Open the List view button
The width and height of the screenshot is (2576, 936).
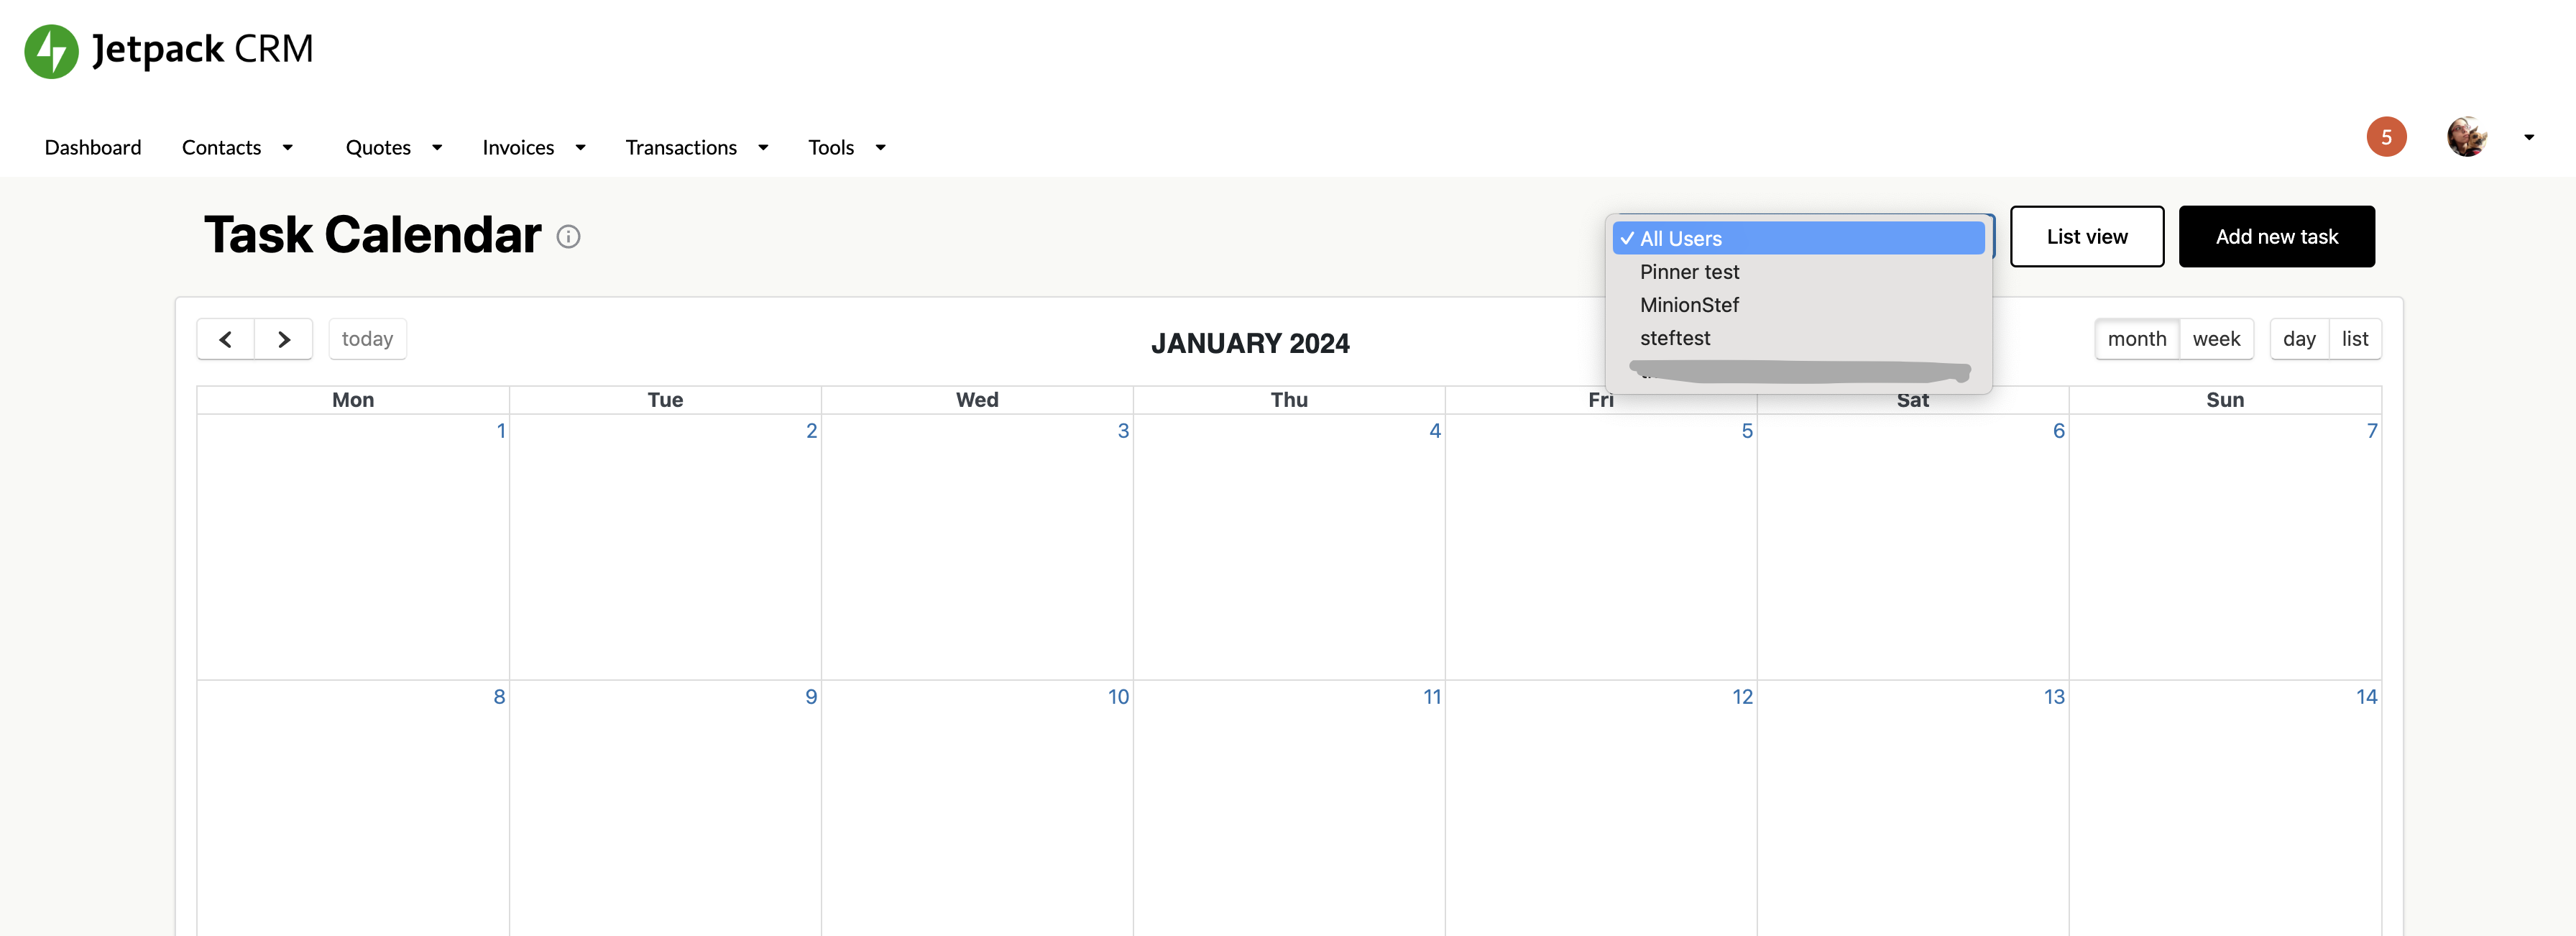[2086, 237]
